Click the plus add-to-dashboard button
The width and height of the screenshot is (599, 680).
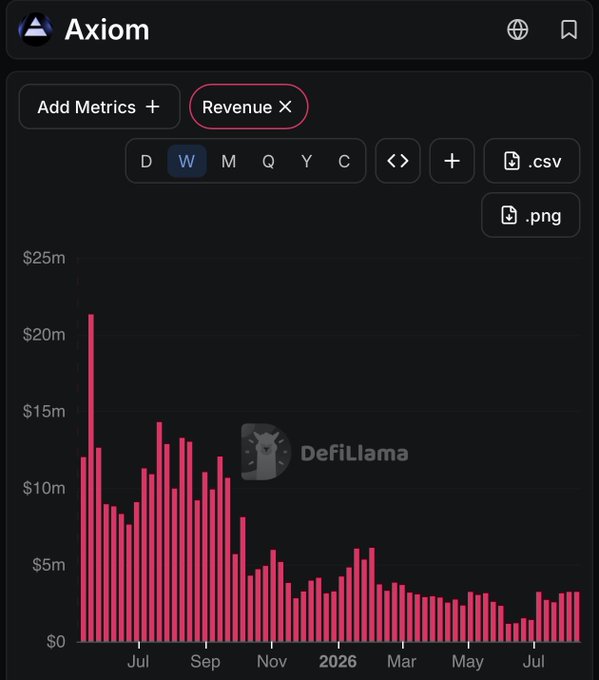coord(452,161)
